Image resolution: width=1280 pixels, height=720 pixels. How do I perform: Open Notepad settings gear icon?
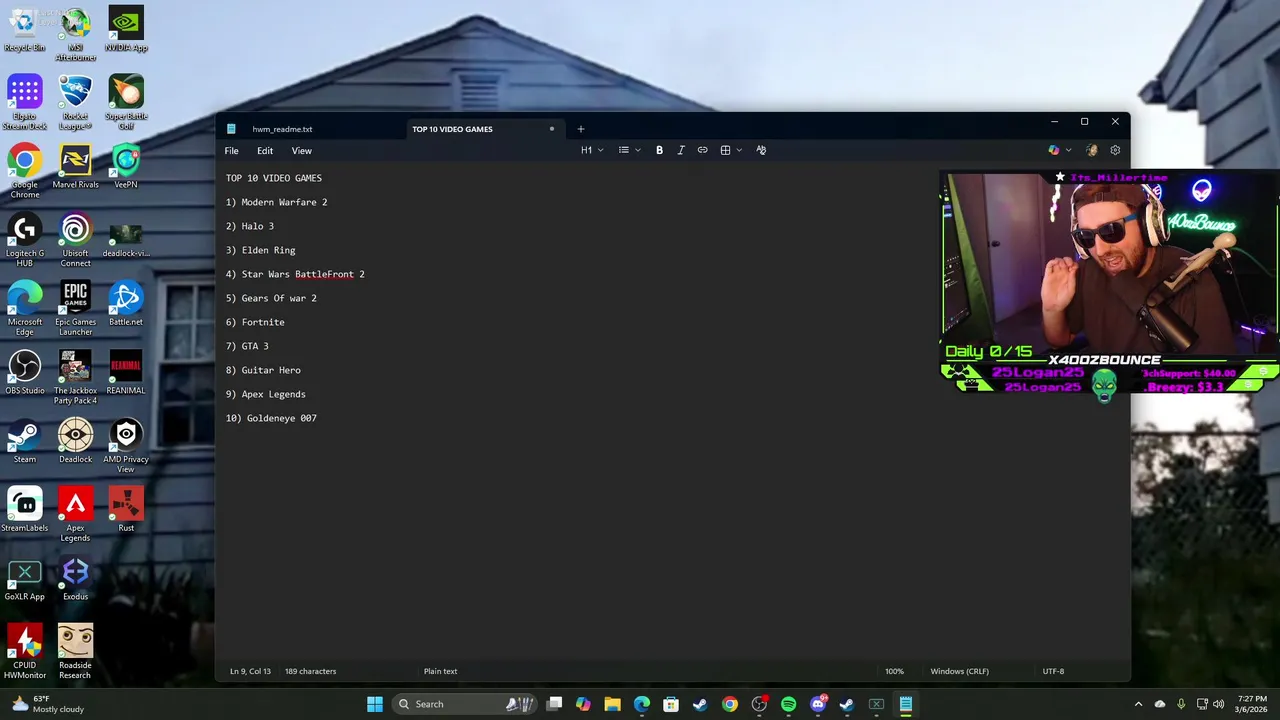tap(1115, 150)
